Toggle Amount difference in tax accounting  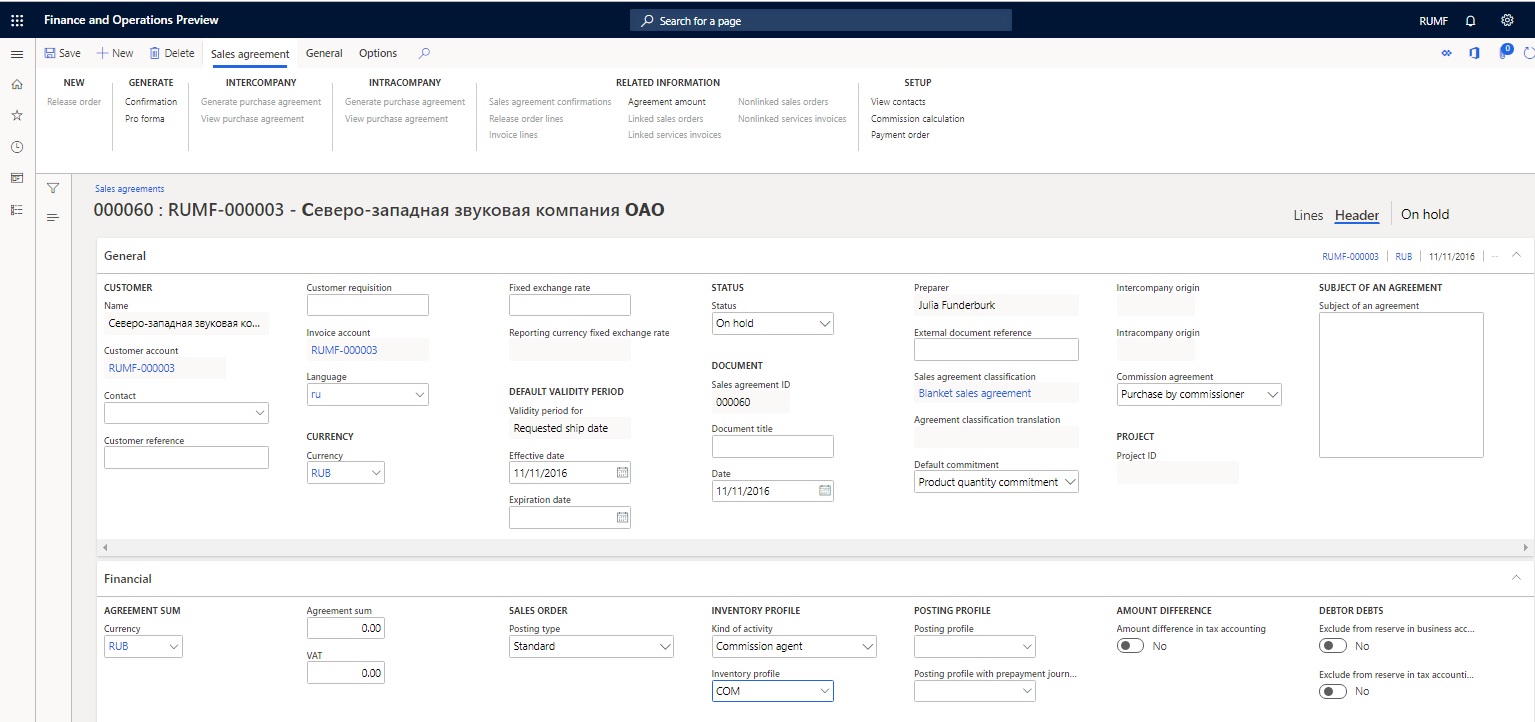(1131, 646)
